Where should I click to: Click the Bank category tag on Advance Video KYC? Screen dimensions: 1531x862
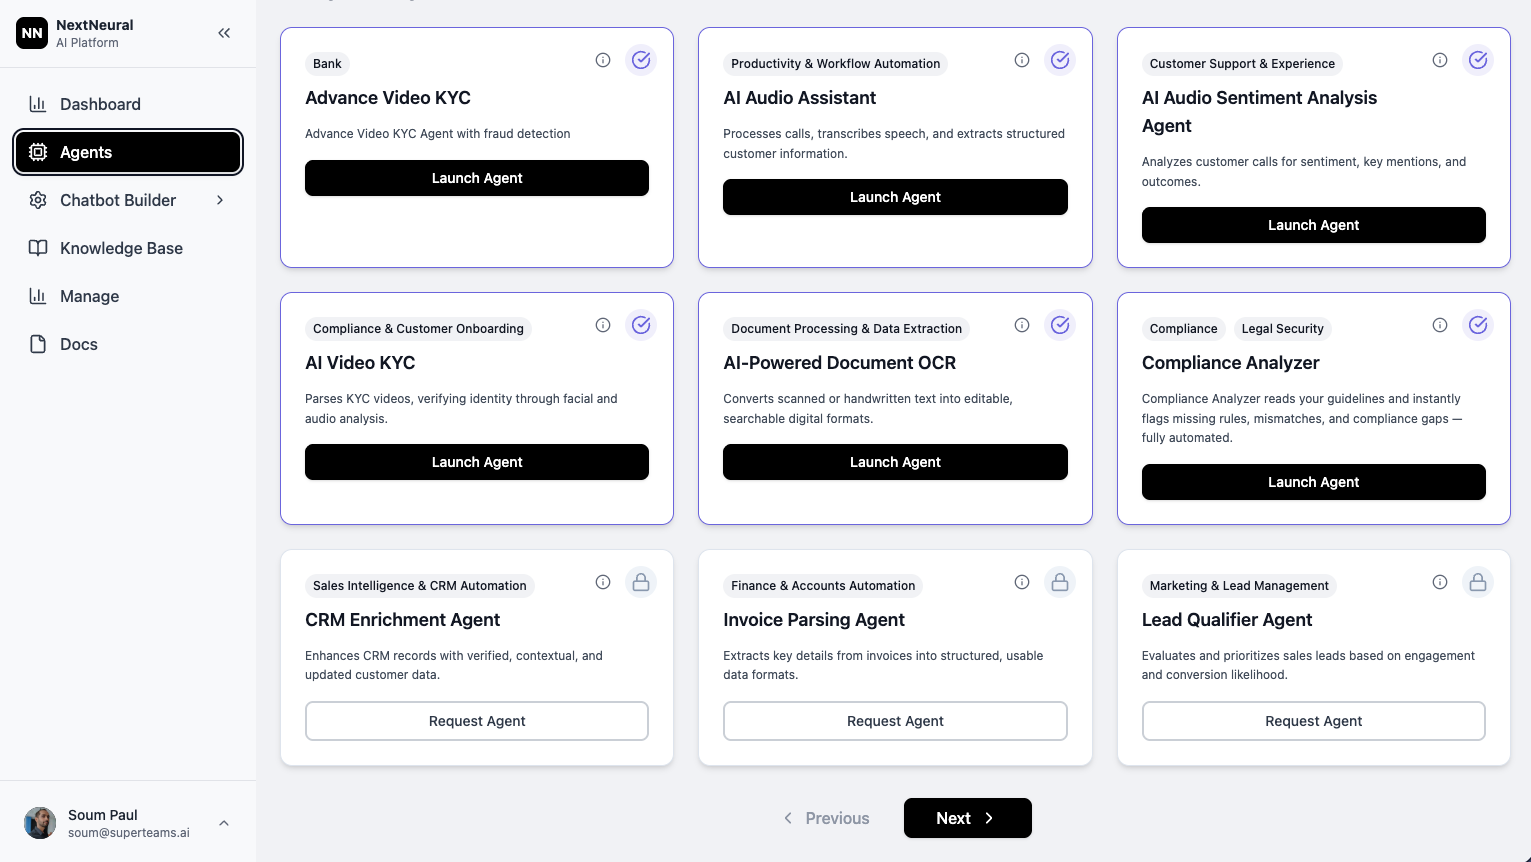327,64
